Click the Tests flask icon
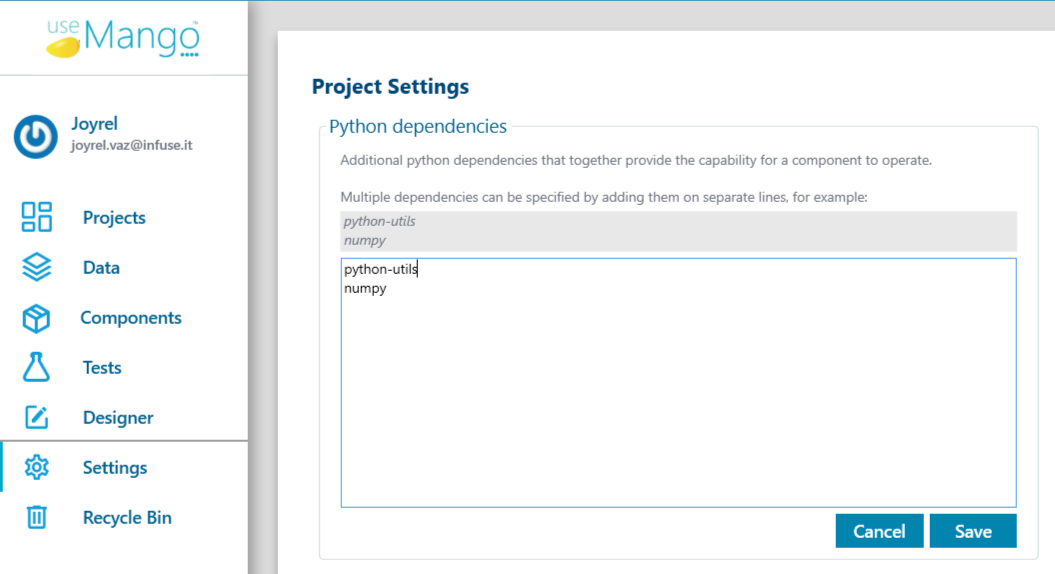This screenshot has width=1055, height=574. coord(36,367)
